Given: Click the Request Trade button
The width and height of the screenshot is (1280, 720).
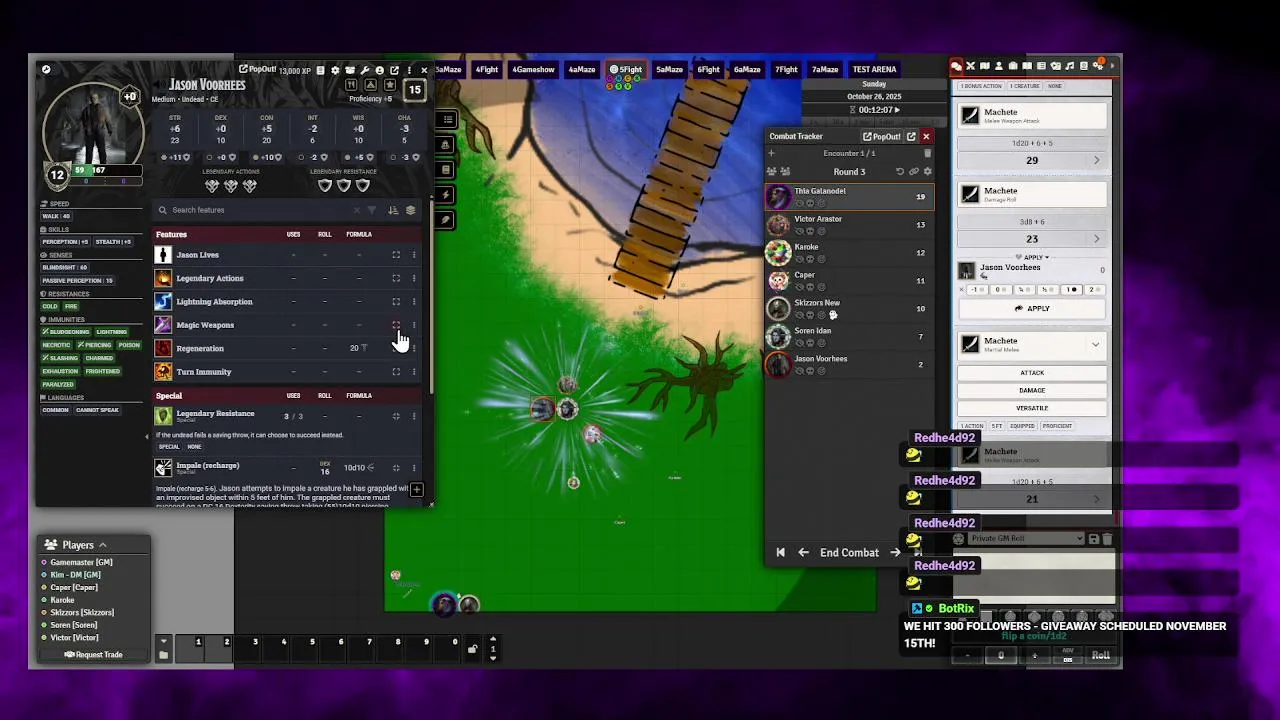Looking at the screenshot, I should click(93, 655).
